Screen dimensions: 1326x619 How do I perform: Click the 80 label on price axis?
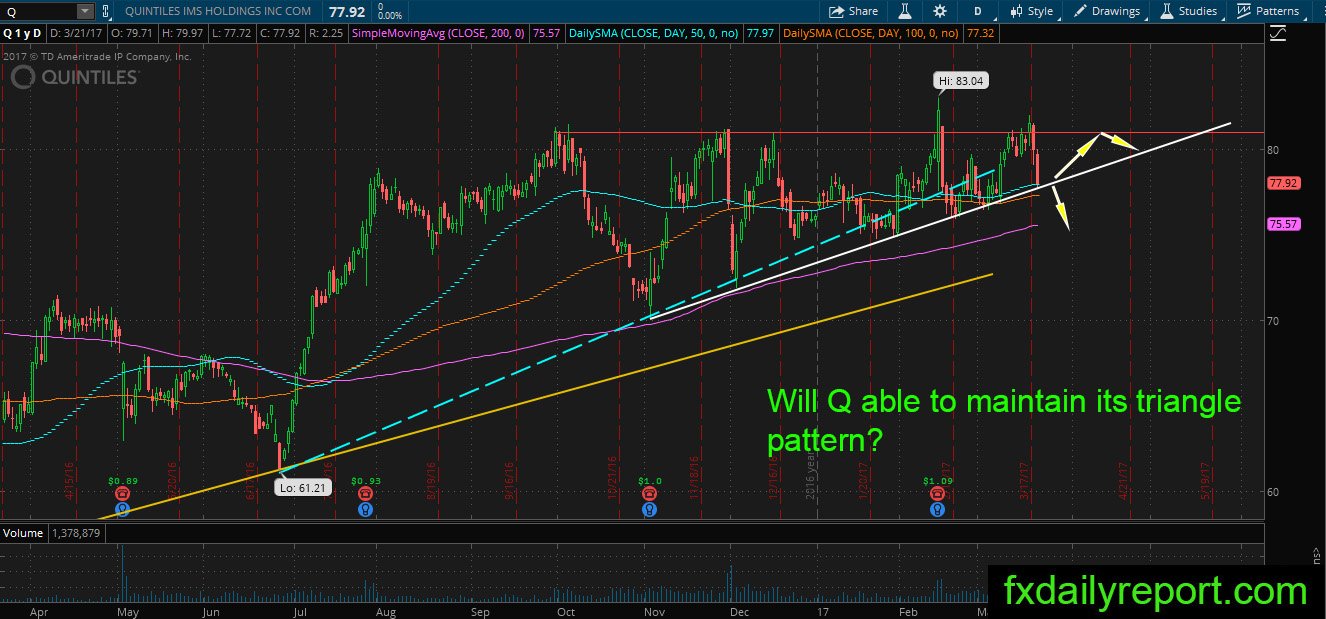1273,150
